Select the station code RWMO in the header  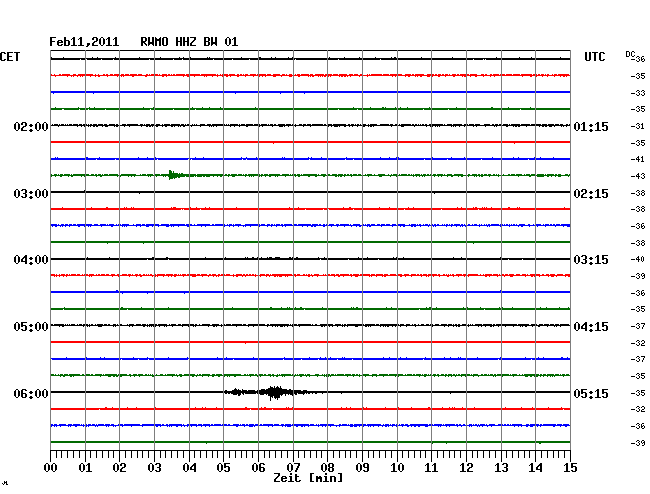(154, 42)
